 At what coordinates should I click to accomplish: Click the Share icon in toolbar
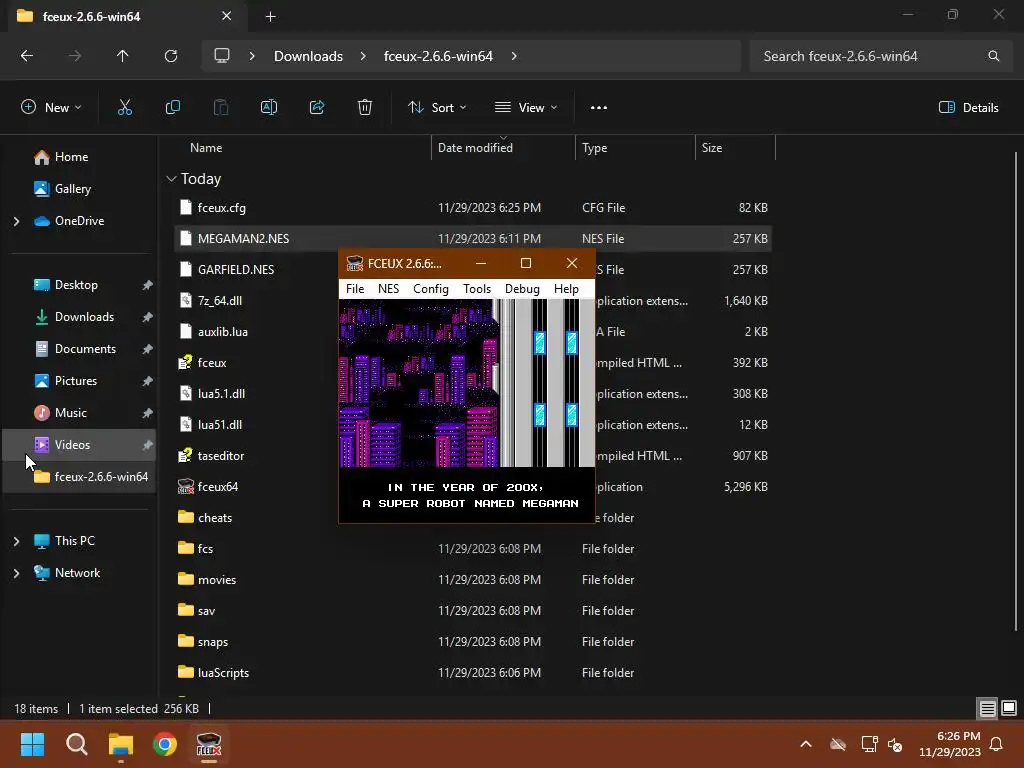[x=317, y=108]
